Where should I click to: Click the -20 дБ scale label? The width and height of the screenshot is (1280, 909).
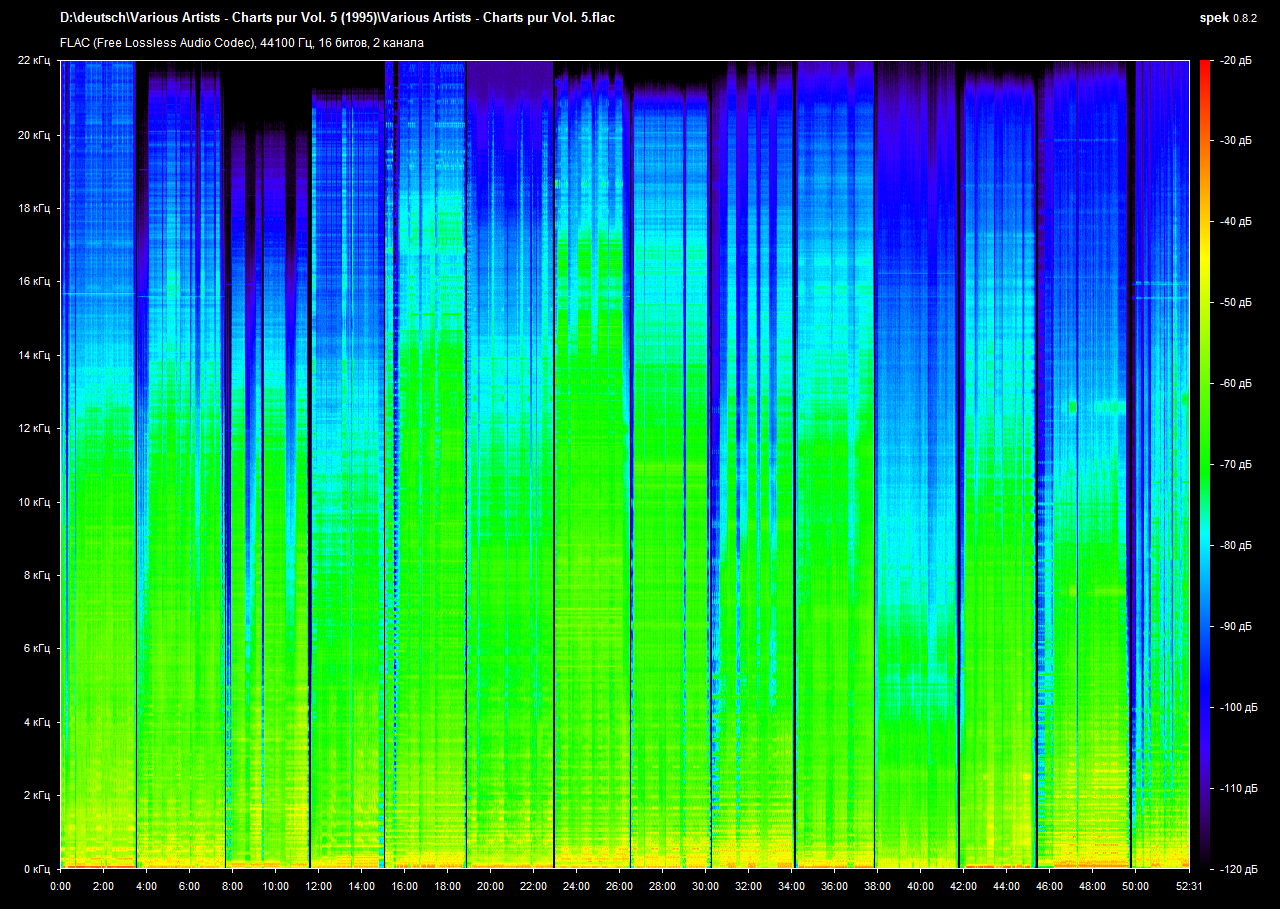coord(1236,61)
